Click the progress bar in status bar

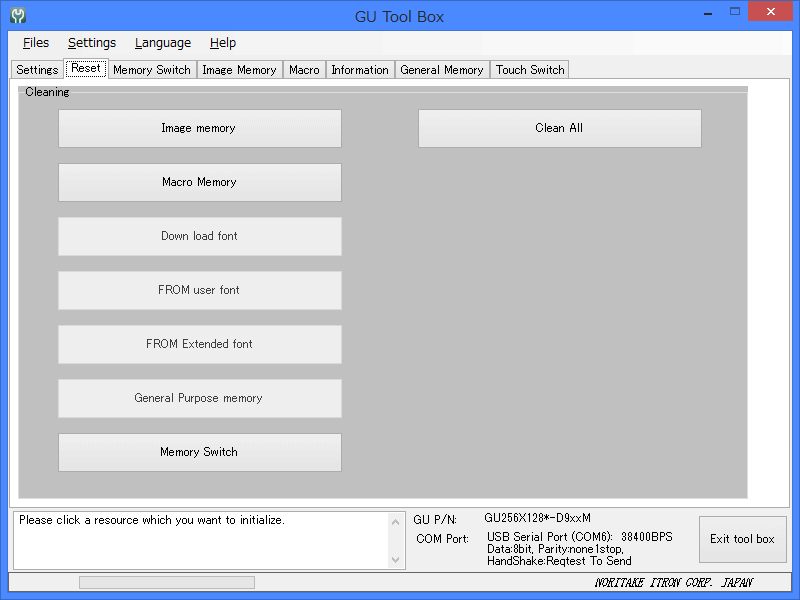(x=167, y=582)
